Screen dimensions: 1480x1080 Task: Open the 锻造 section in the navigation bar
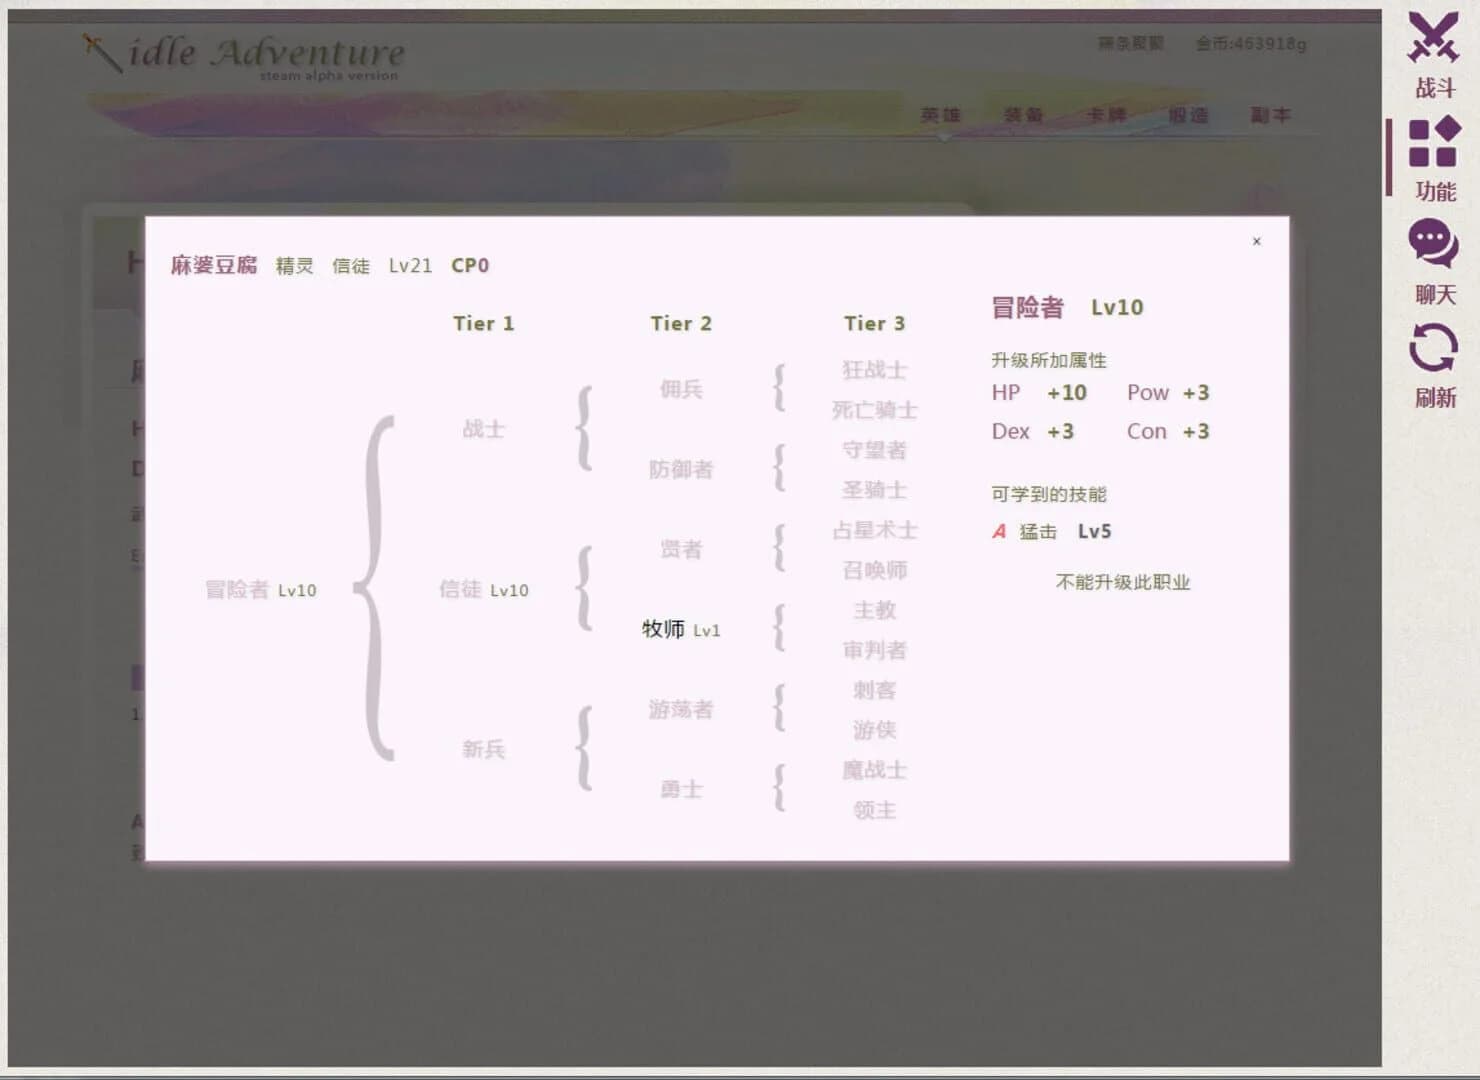point(1188,115)
